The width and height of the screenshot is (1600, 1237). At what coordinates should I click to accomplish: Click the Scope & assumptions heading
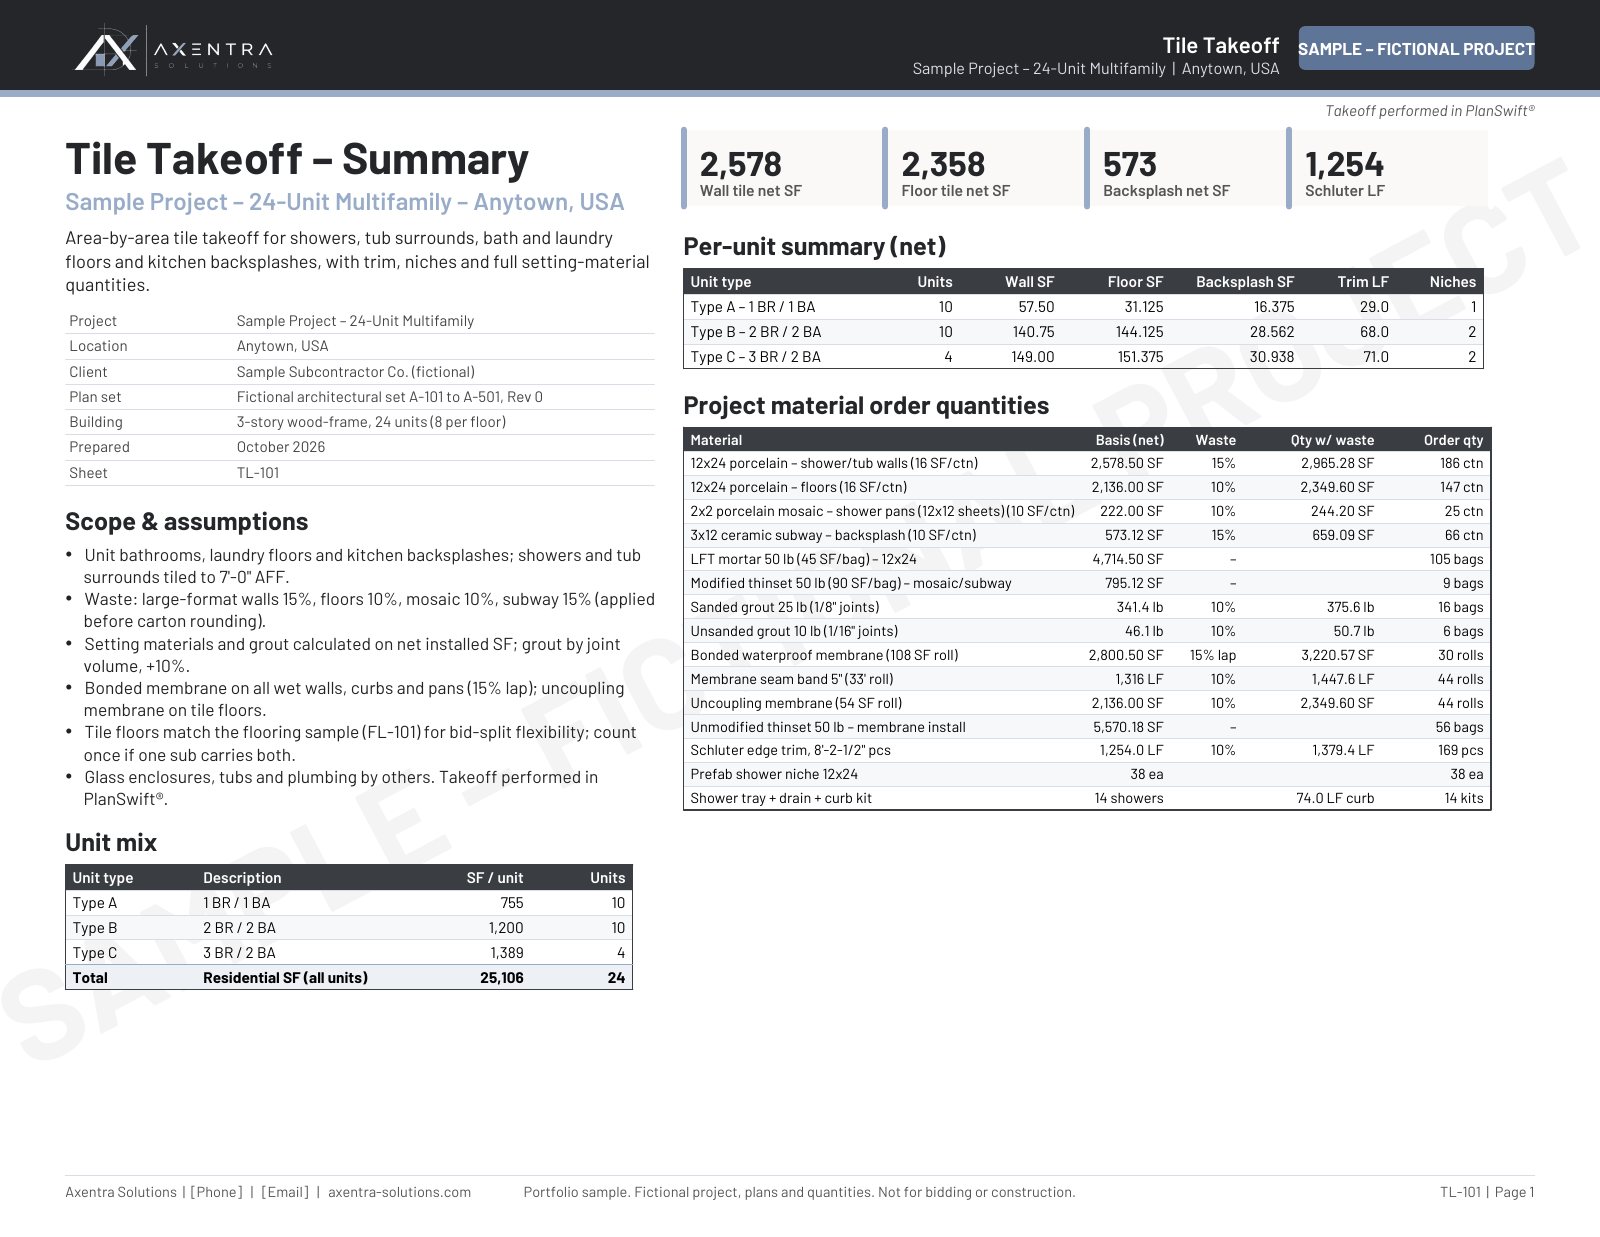187,522
